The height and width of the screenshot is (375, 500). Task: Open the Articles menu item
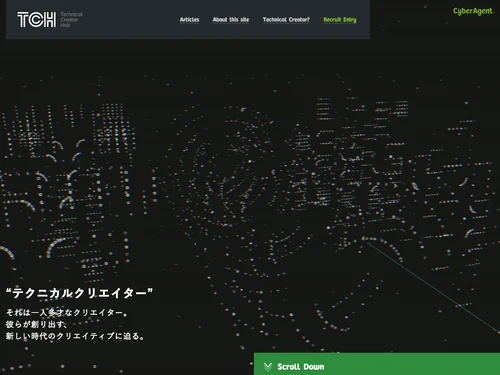189,20
